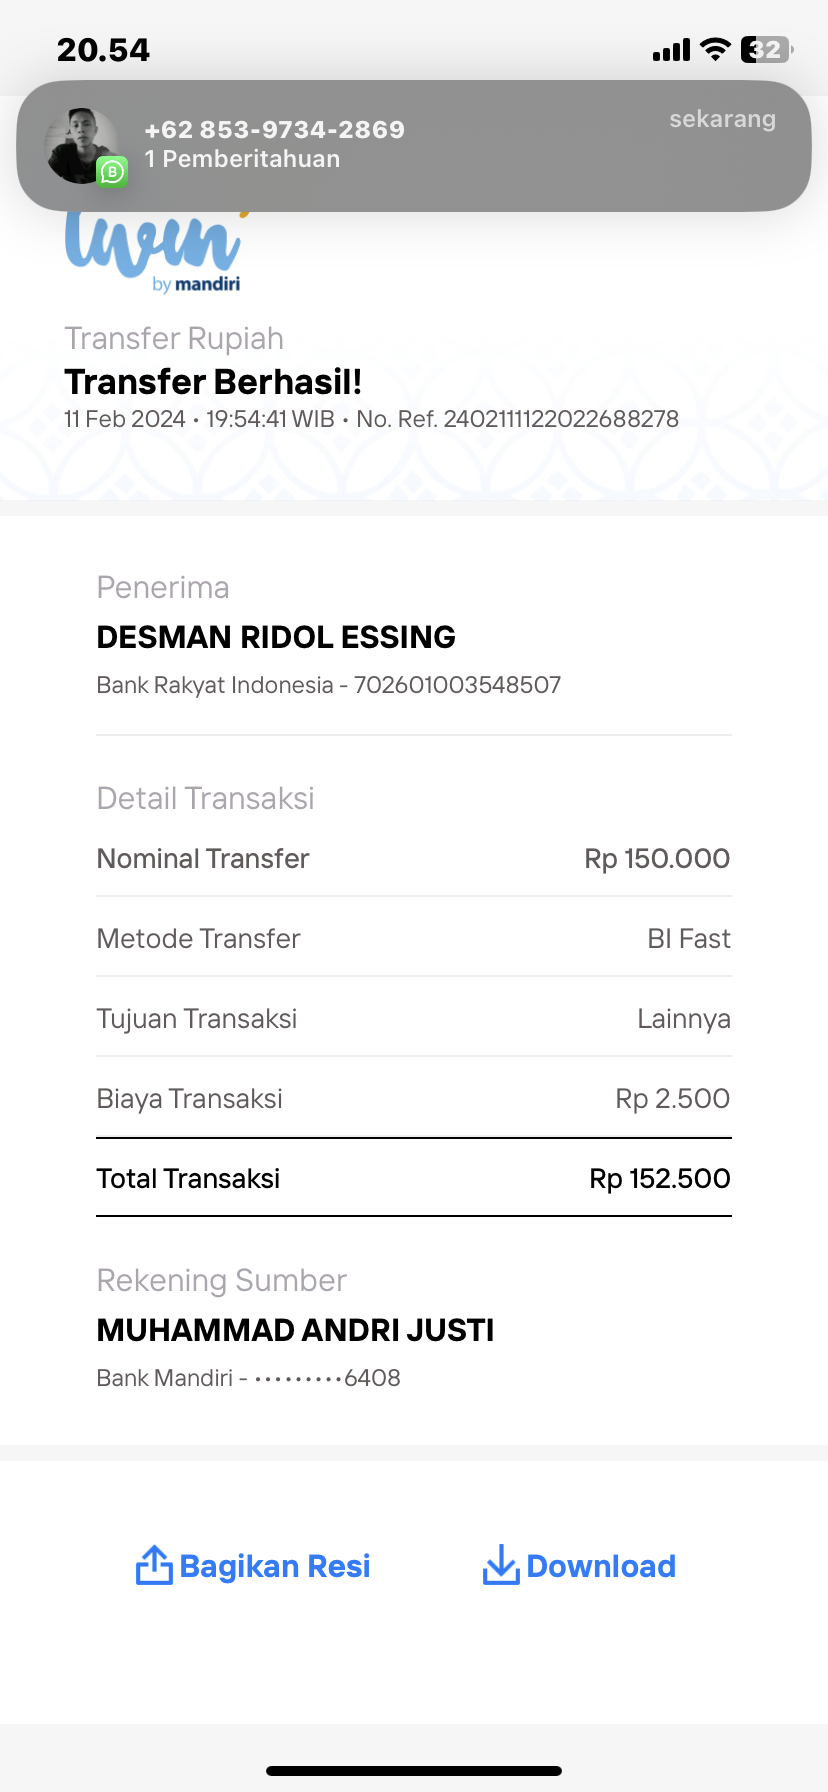Tap recipient name DESMAN RIDOL ESSING
The width and height of the screenshot is (828, 1792).
pyautogui.click(x=276, y=637)
